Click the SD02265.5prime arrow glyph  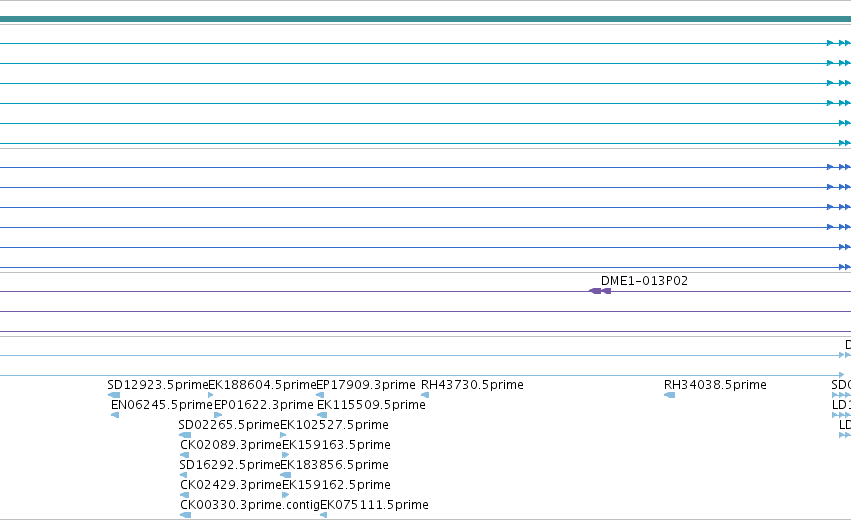pos(185,435)
